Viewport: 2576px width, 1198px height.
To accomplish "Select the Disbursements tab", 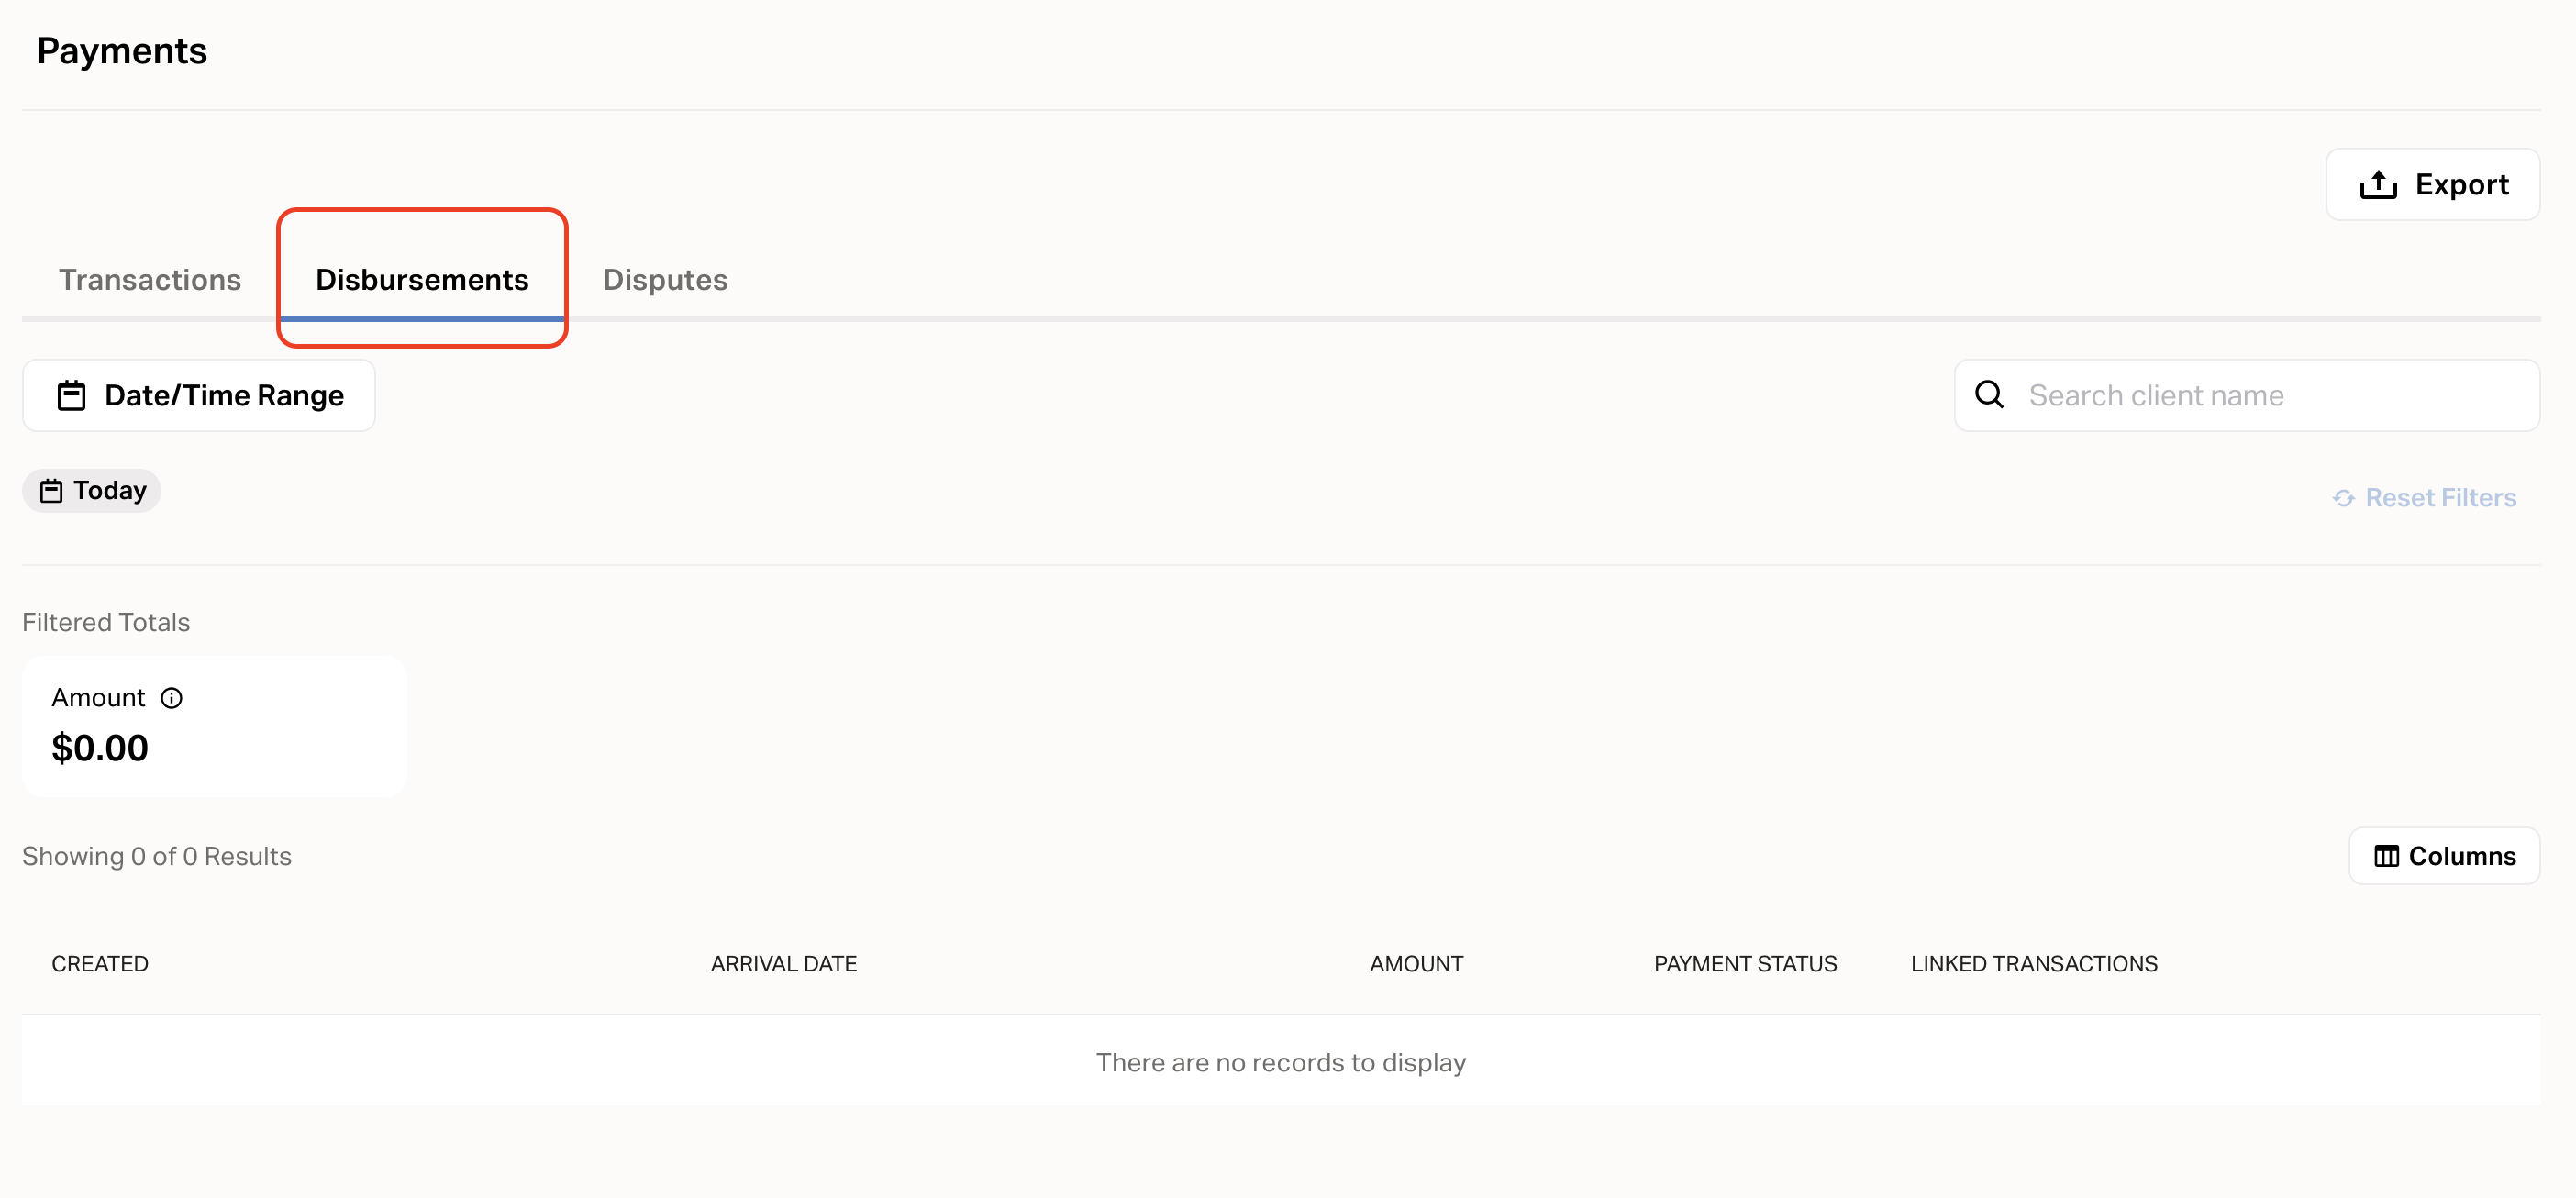I will [x=422, y=280].
